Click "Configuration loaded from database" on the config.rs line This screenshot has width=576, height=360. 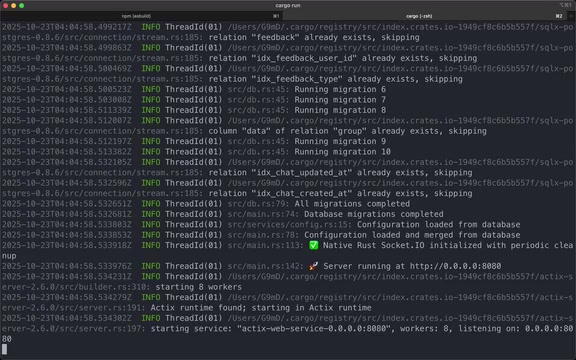pos(439,224)
